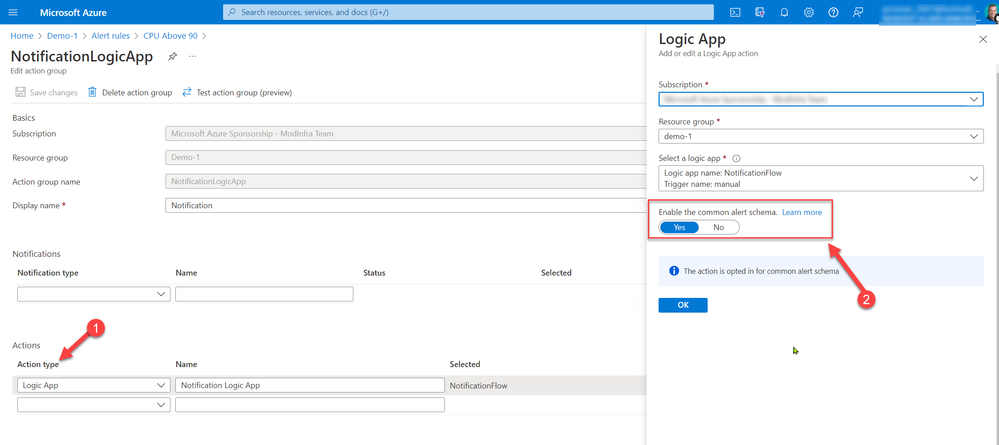The width and height of the screenshot is (999, 445).
Task: Open the Action type dropdown set to Logic App
Action: (x=94, y=385)
